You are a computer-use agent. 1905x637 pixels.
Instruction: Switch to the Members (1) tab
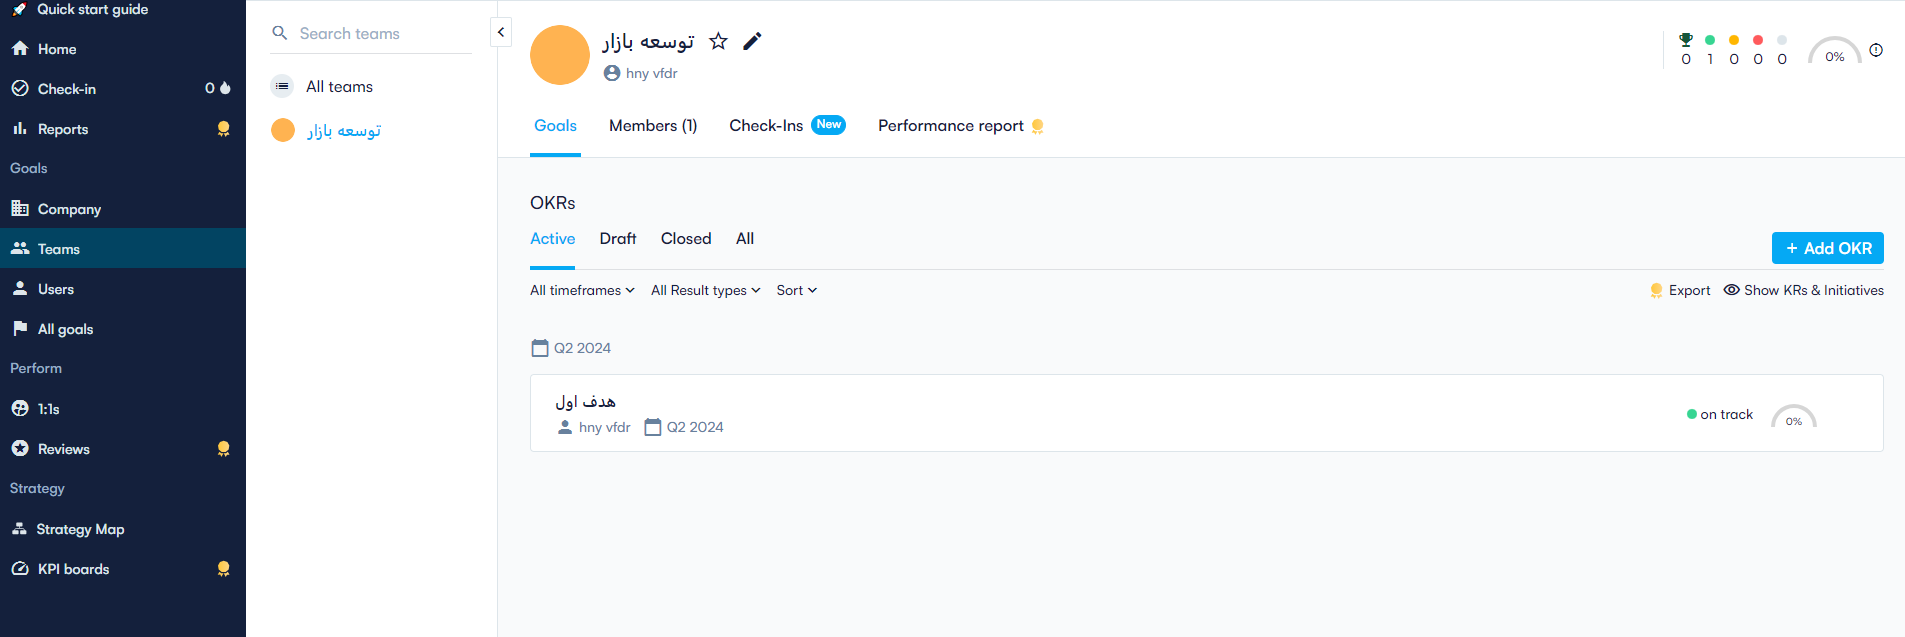(x=653, y=126)
